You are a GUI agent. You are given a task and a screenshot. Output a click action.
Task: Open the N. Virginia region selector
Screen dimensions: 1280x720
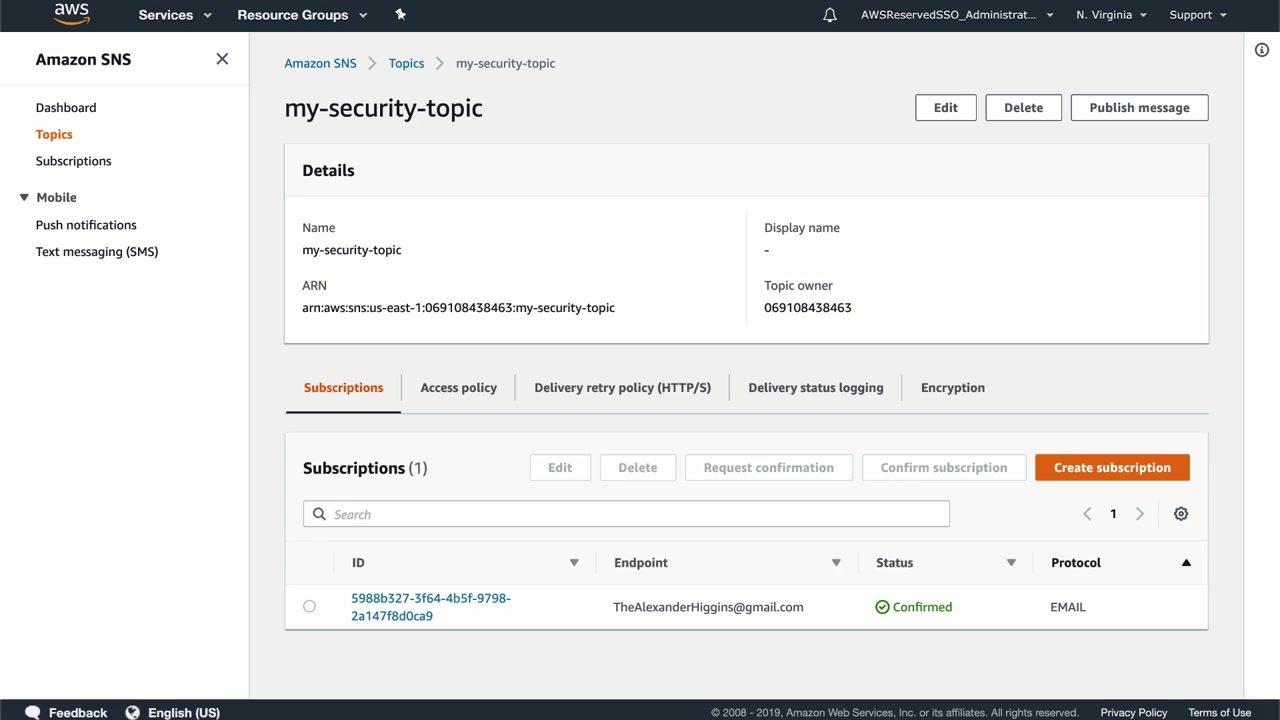click(x=1111, y=15)
